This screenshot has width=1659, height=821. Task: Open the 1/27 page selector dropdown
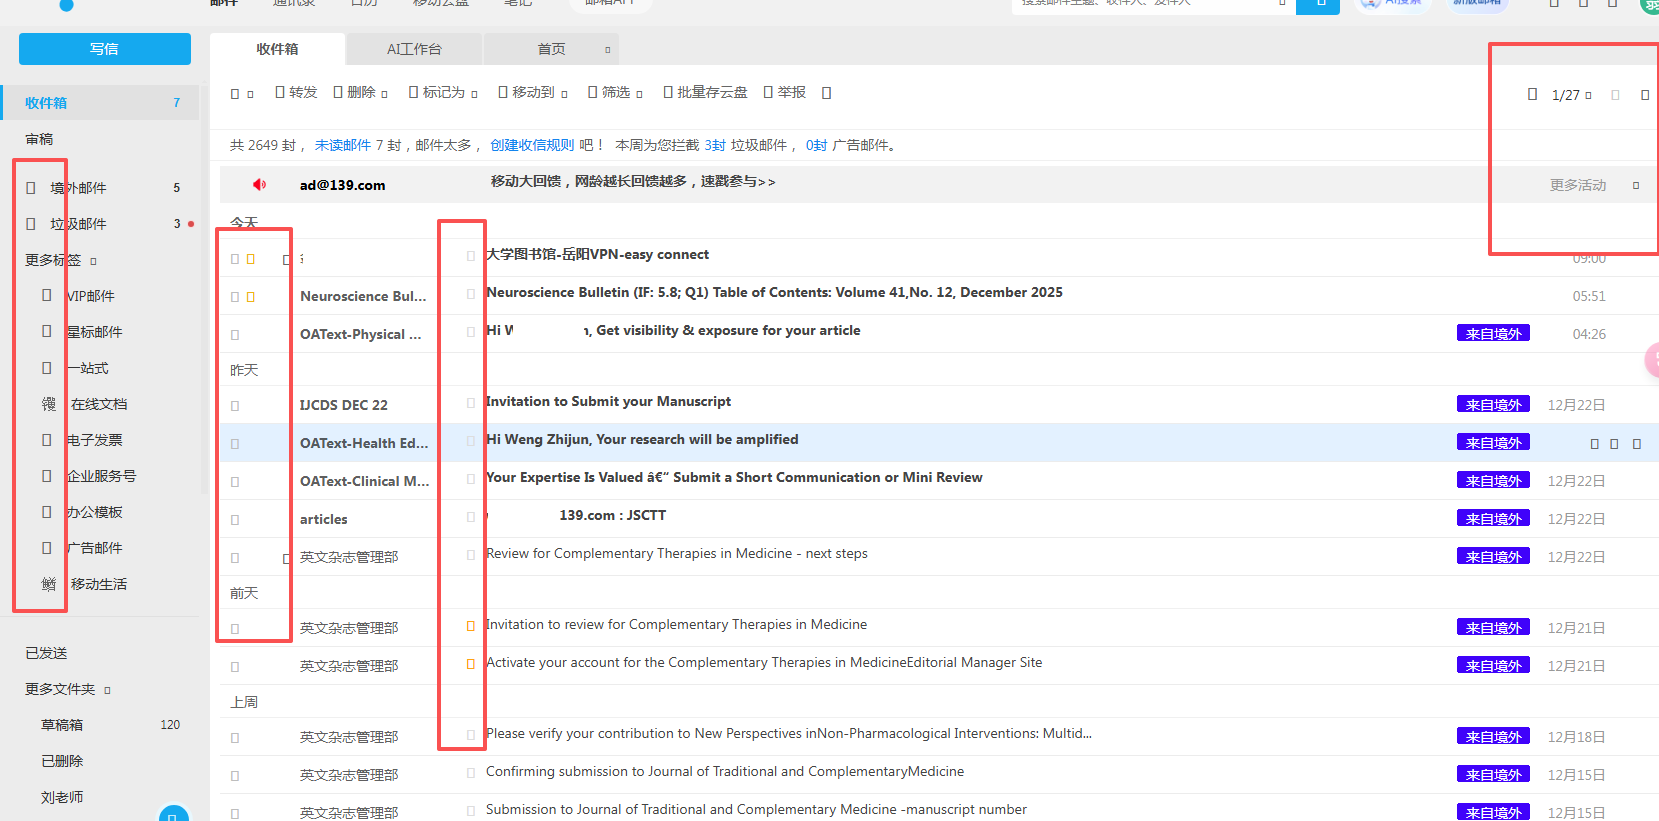(1571, 95)
